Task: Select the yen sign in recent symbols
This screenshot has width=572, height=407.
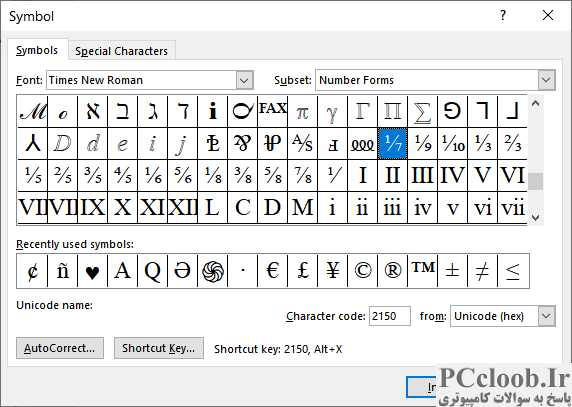Action: point(333,271)
